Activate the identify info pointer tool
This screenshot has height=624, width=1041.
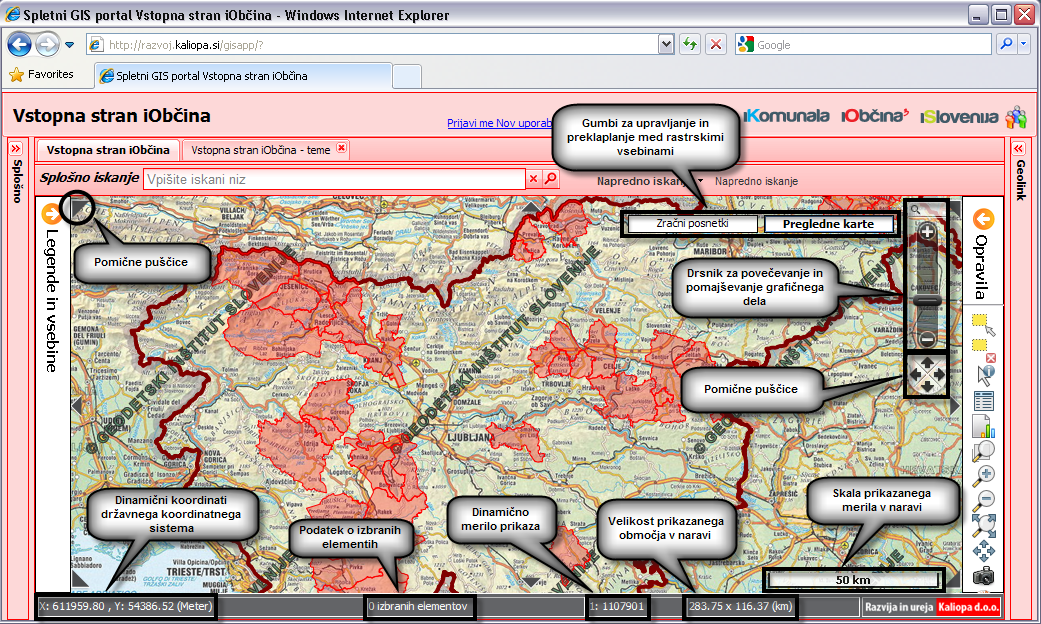pyautogui.click(x=983, y=375)
